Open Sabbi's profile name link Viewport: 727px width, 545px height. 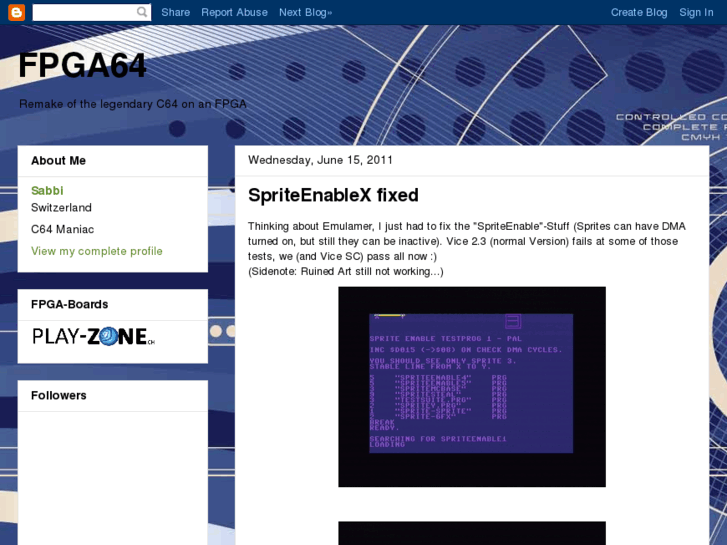click(x=47, y=191)
